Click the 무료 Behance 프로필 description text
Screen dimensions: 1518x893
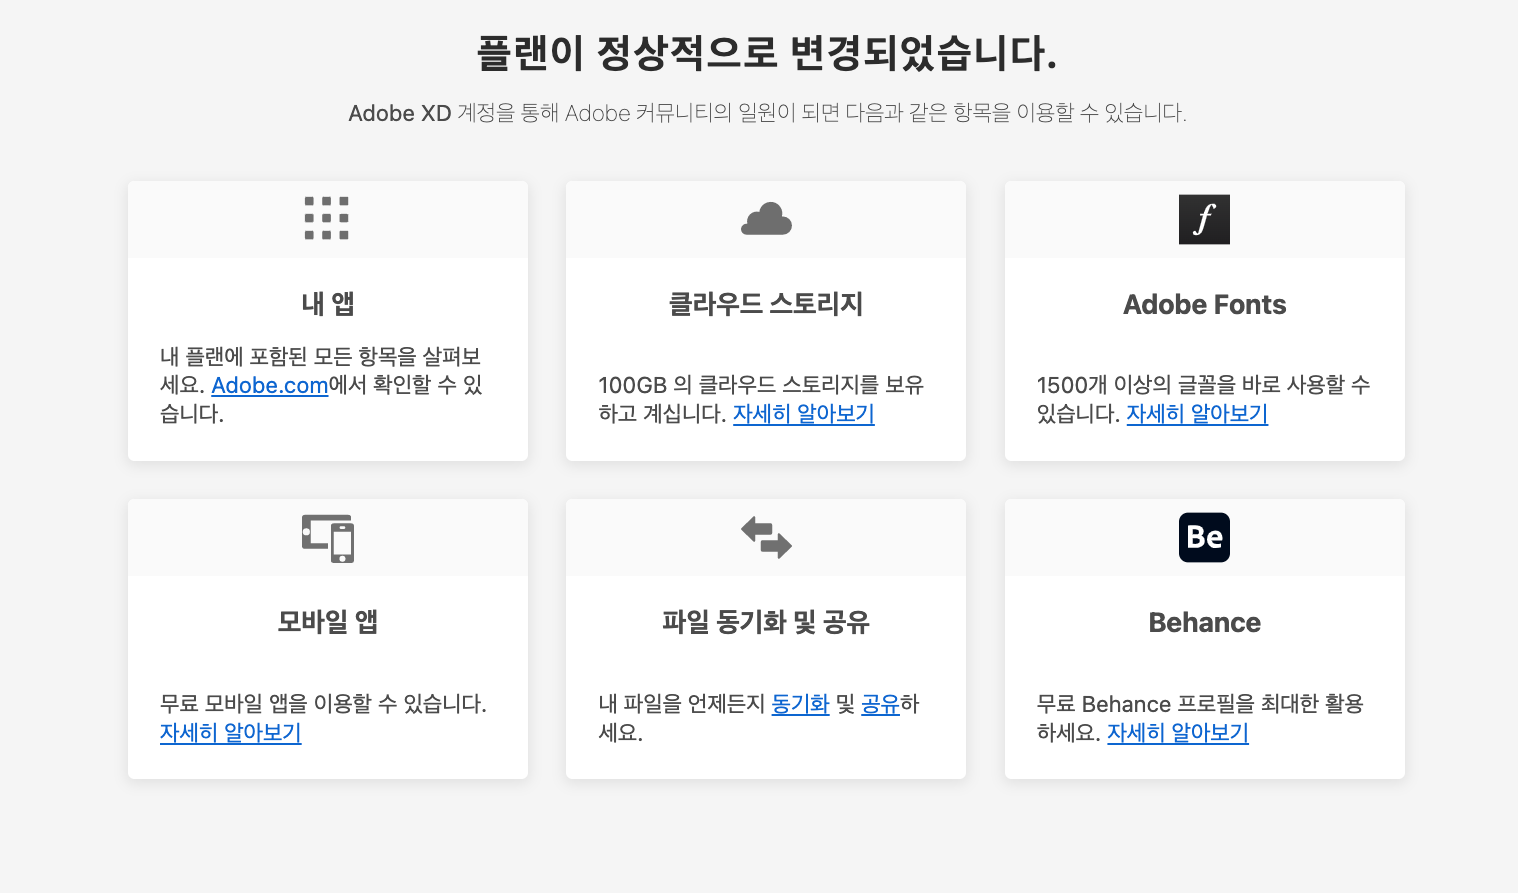[x=1200, y=718]
